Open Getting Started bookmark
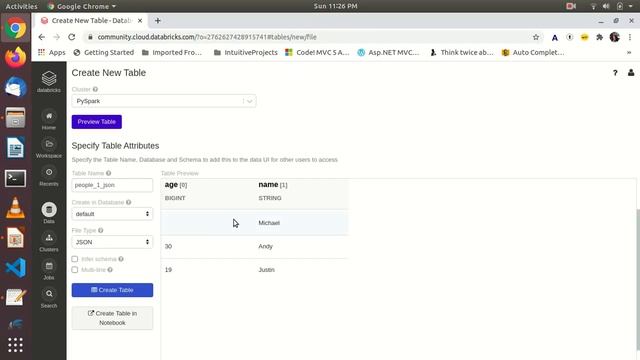640x360 pixels. coord(104,53)
